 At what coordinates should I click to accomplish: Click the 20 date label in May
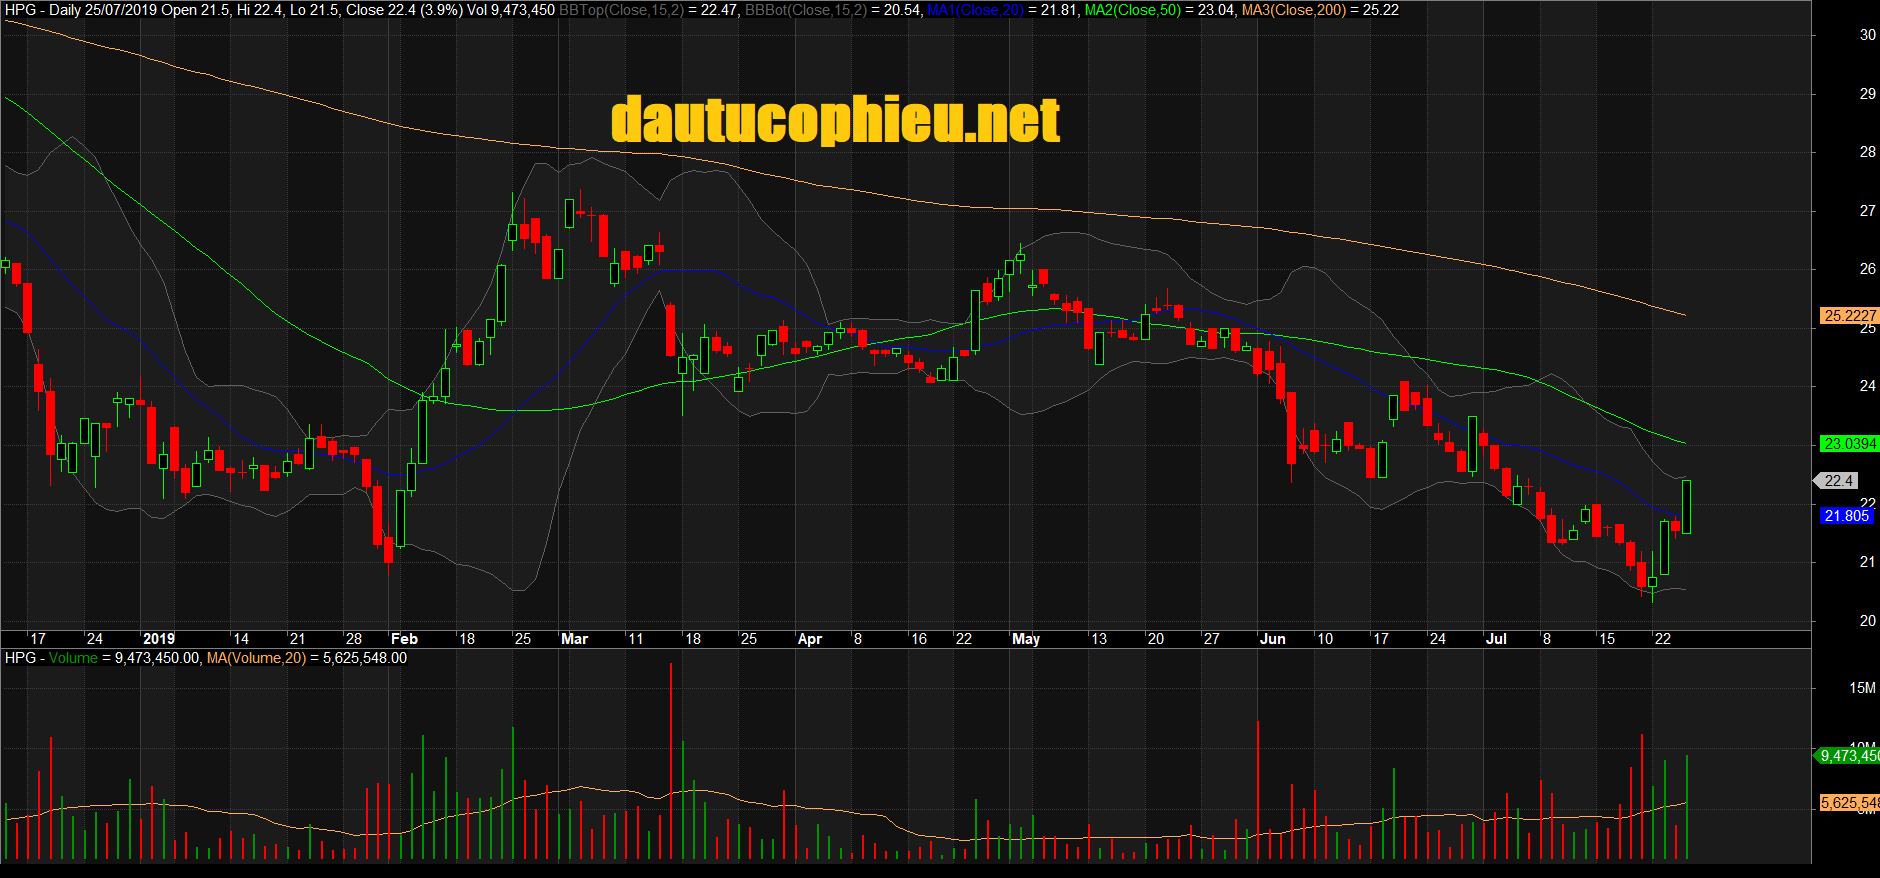(x=1156, y=639)
